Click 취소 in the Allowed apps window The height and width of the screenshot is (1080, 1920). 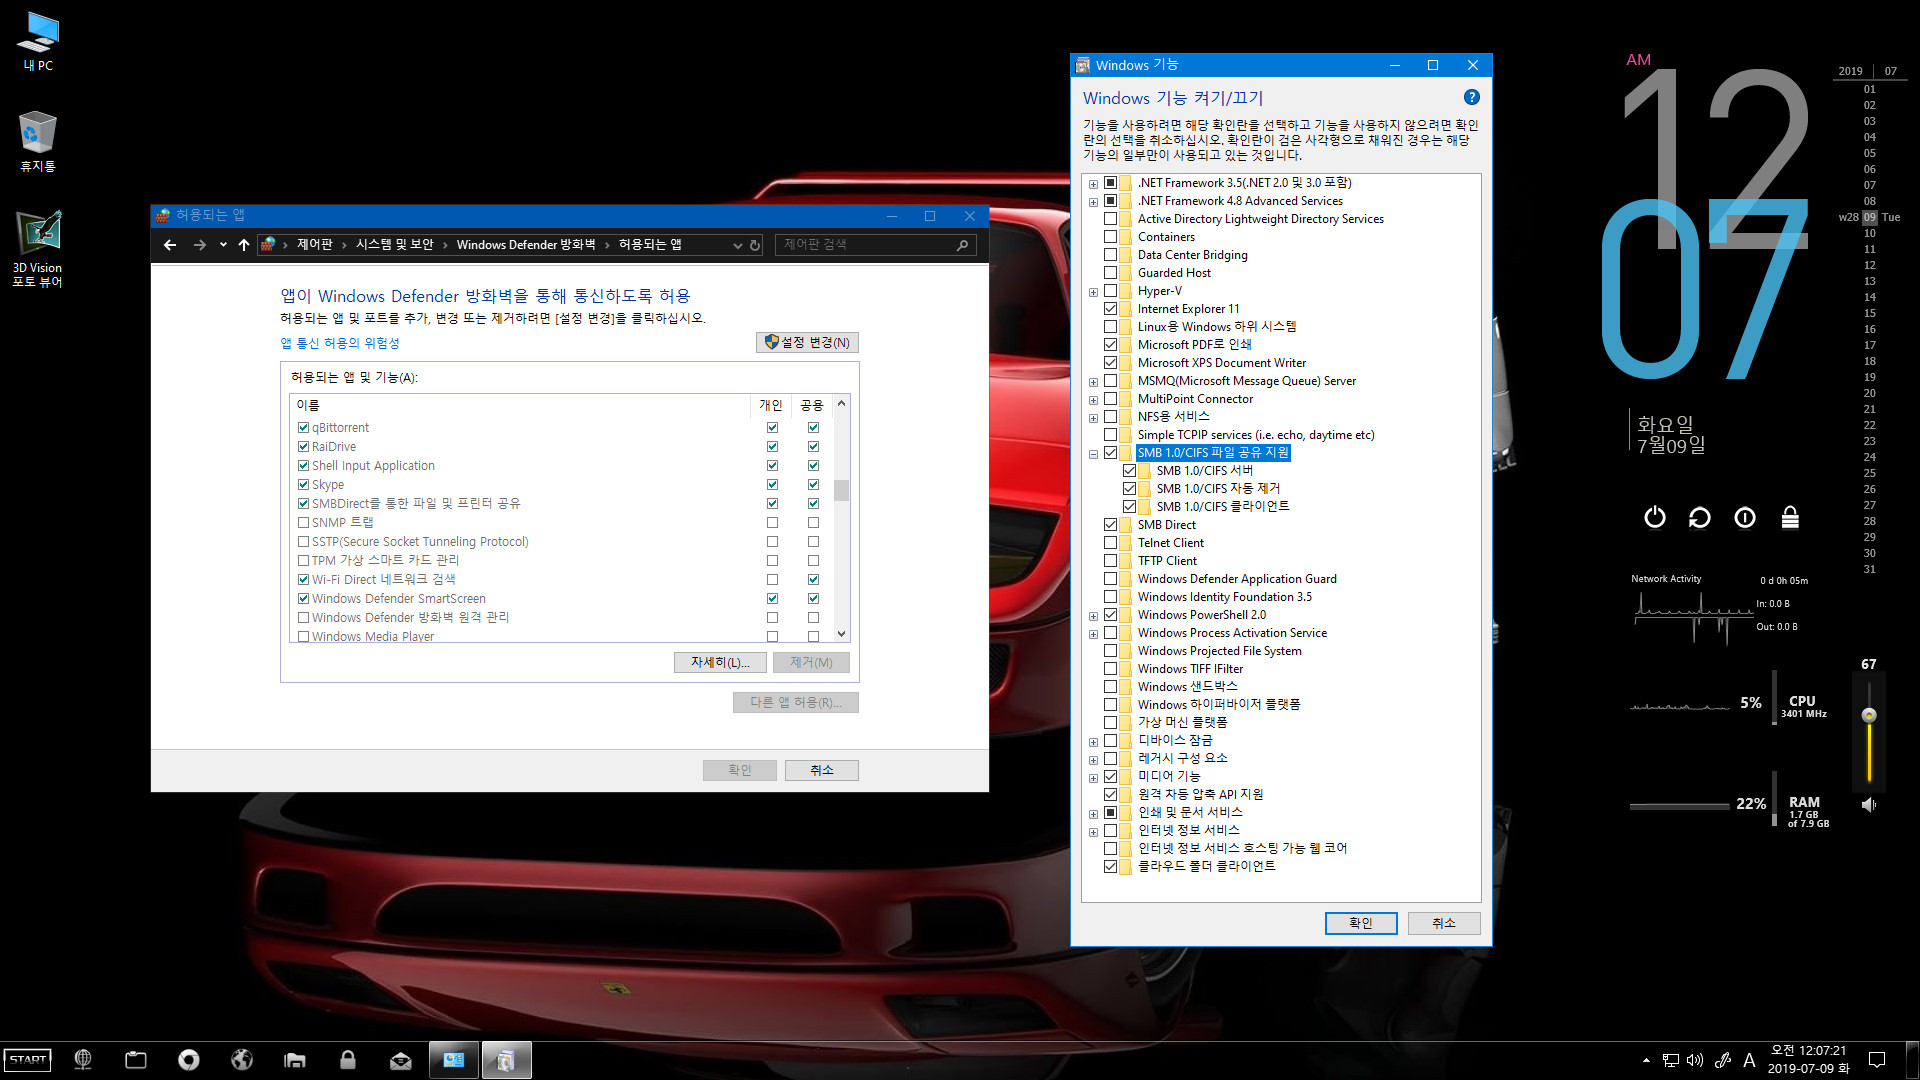(x=821, y=770)
